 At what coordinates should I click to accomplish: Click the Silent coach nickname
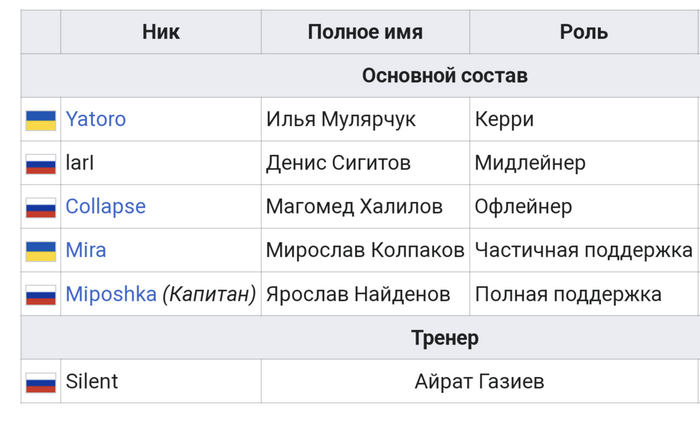coord(92,381)
